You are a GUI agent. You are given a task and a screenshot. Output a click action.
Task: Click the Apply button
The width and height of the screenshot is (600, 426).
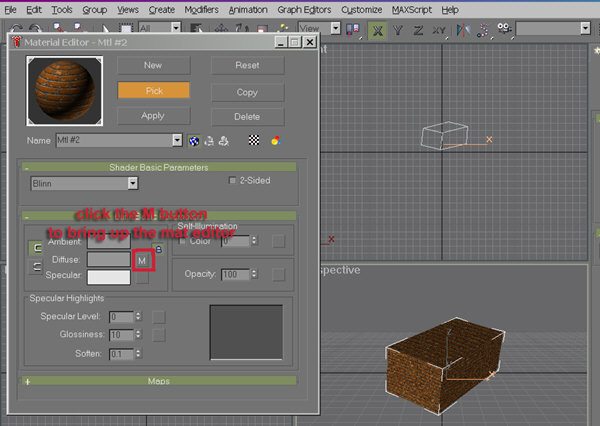[x=153, y=116]
